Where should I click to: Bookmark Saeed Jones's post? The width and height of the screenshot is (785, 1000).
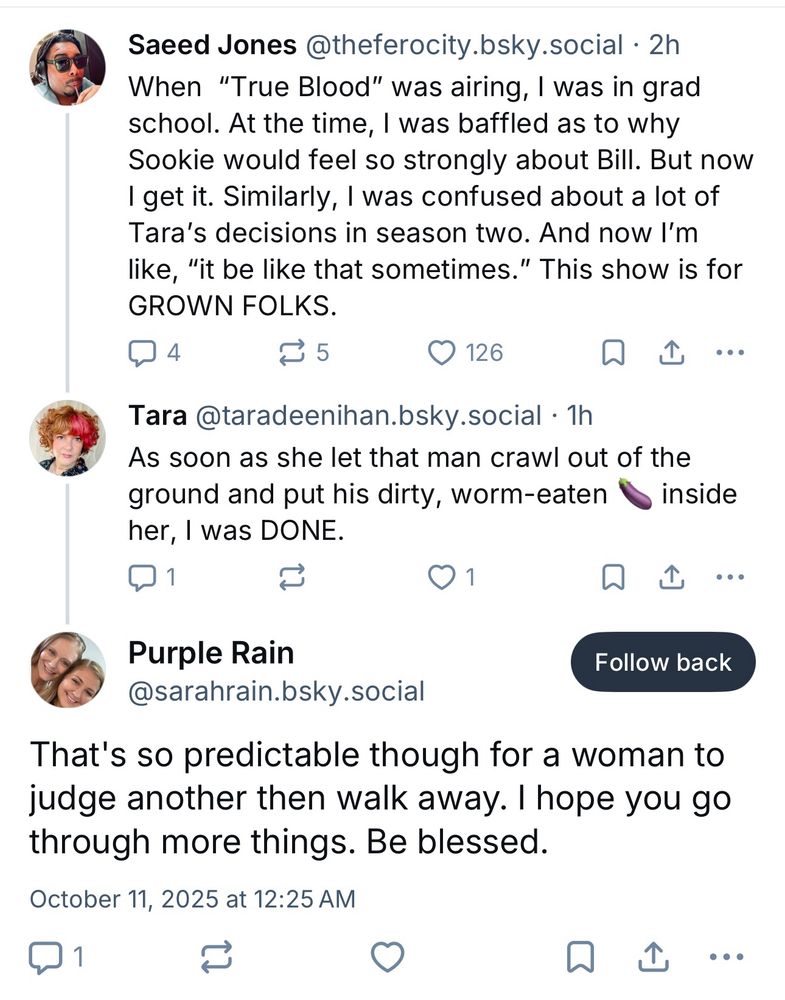click(x=614, y=352)
